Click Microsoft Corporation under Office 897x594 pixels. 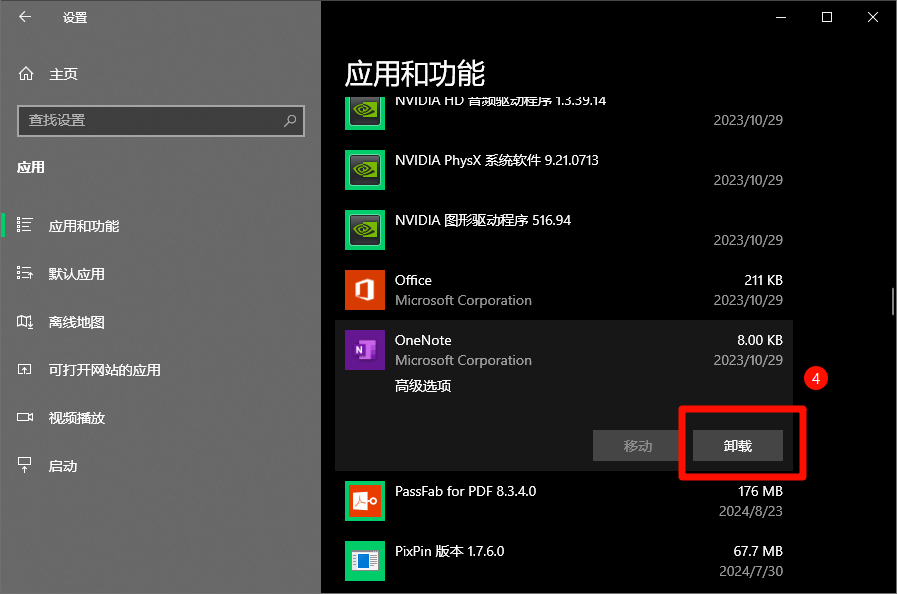click(x=463, y=300)
